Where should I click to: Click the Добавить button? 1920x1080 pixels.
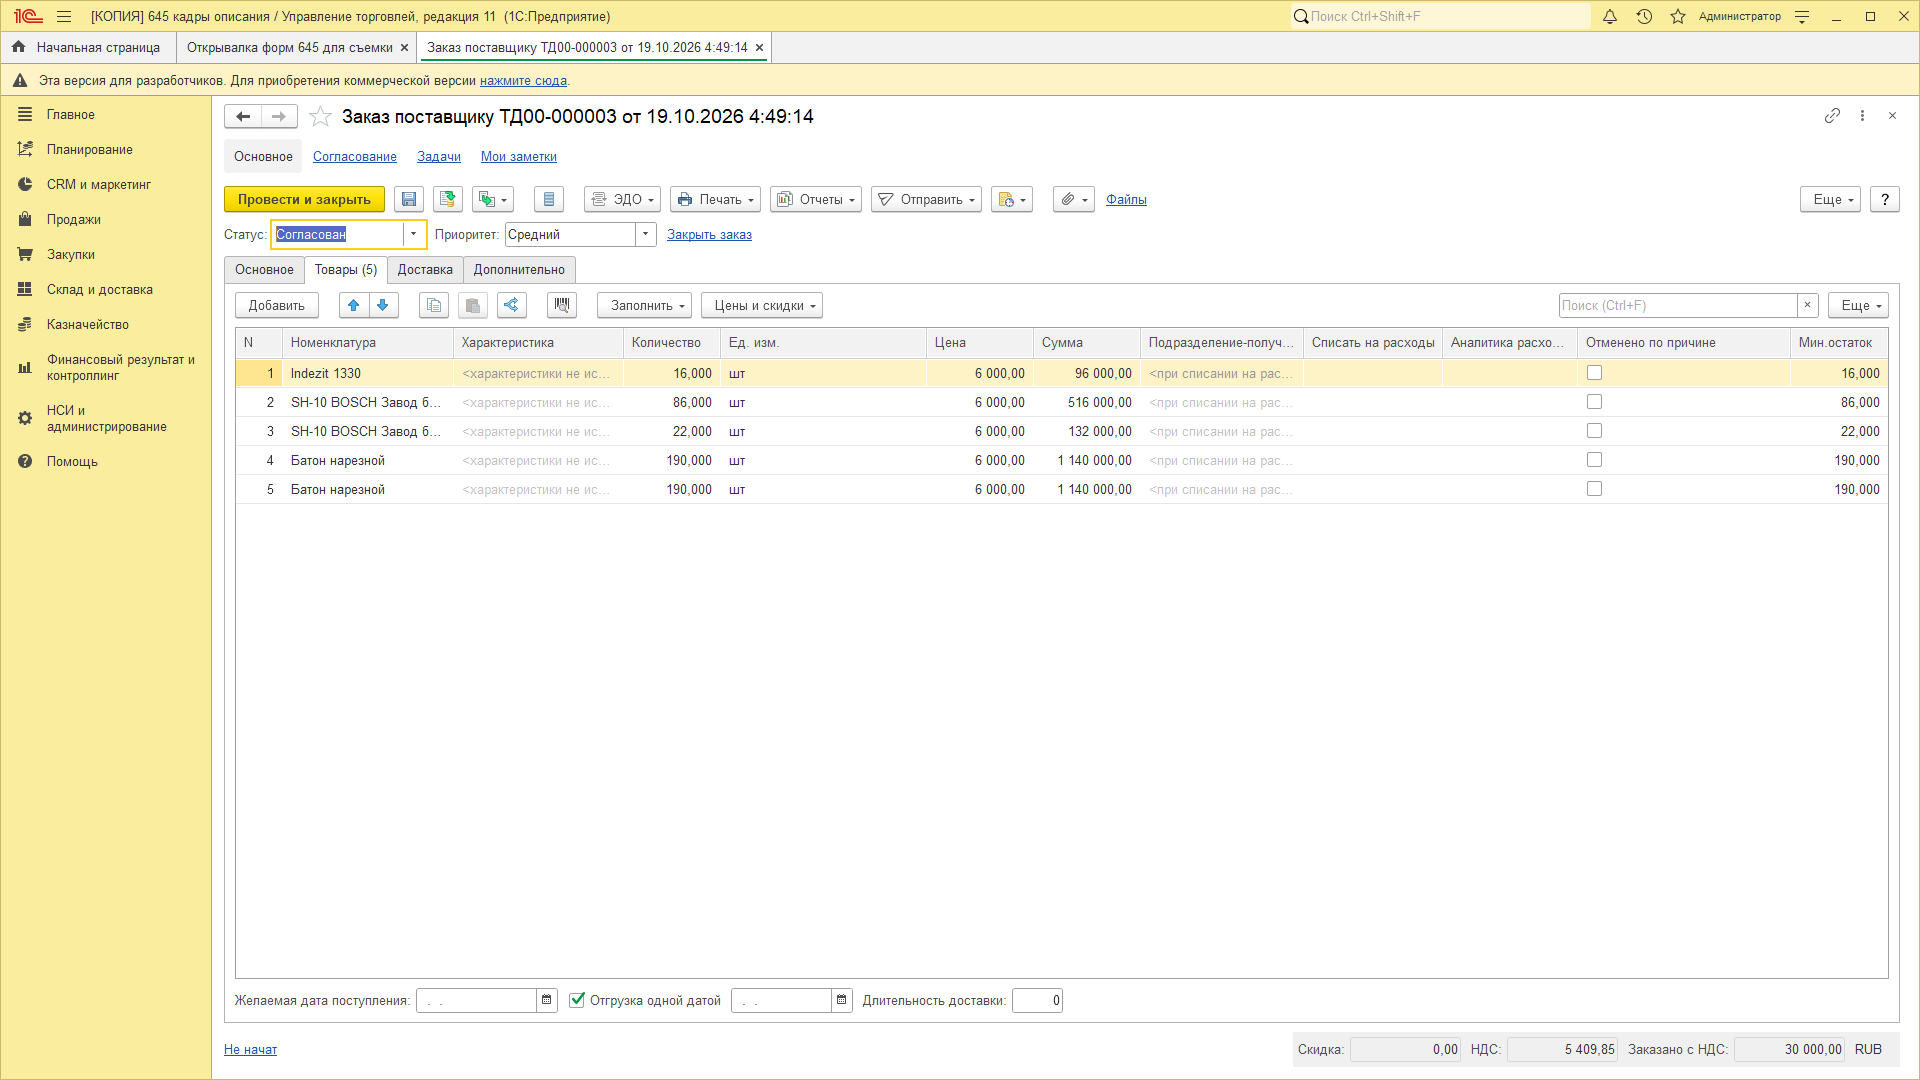point(277,306)
